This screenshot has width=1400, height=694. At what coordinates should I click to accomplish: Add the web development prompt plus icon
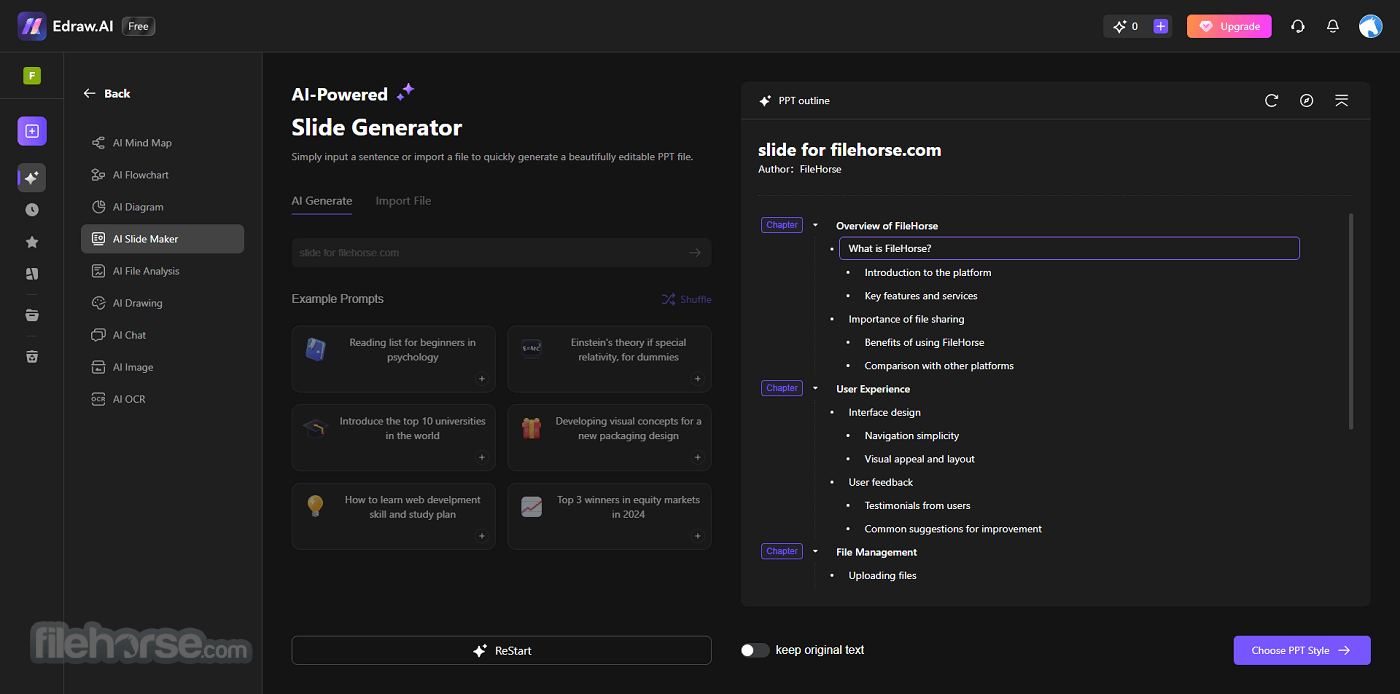[x=481, y=536]
